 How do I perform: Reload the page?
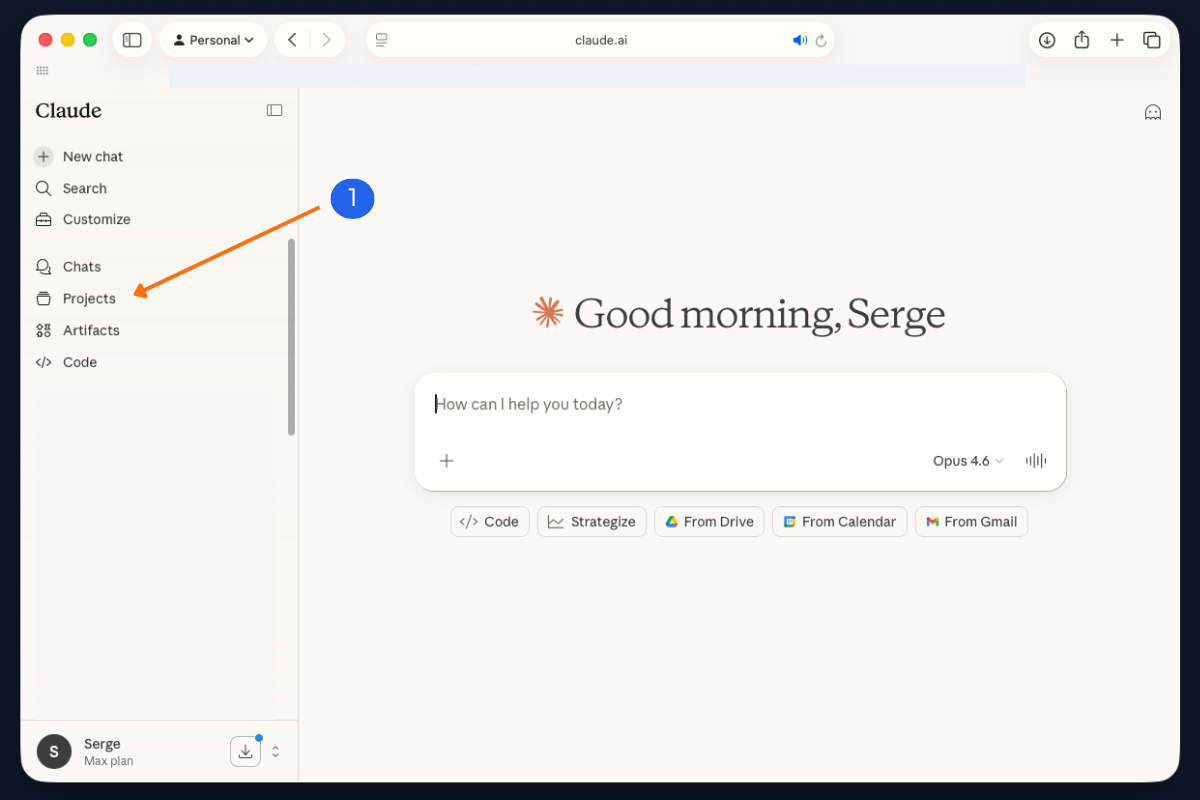pos(821,40)
